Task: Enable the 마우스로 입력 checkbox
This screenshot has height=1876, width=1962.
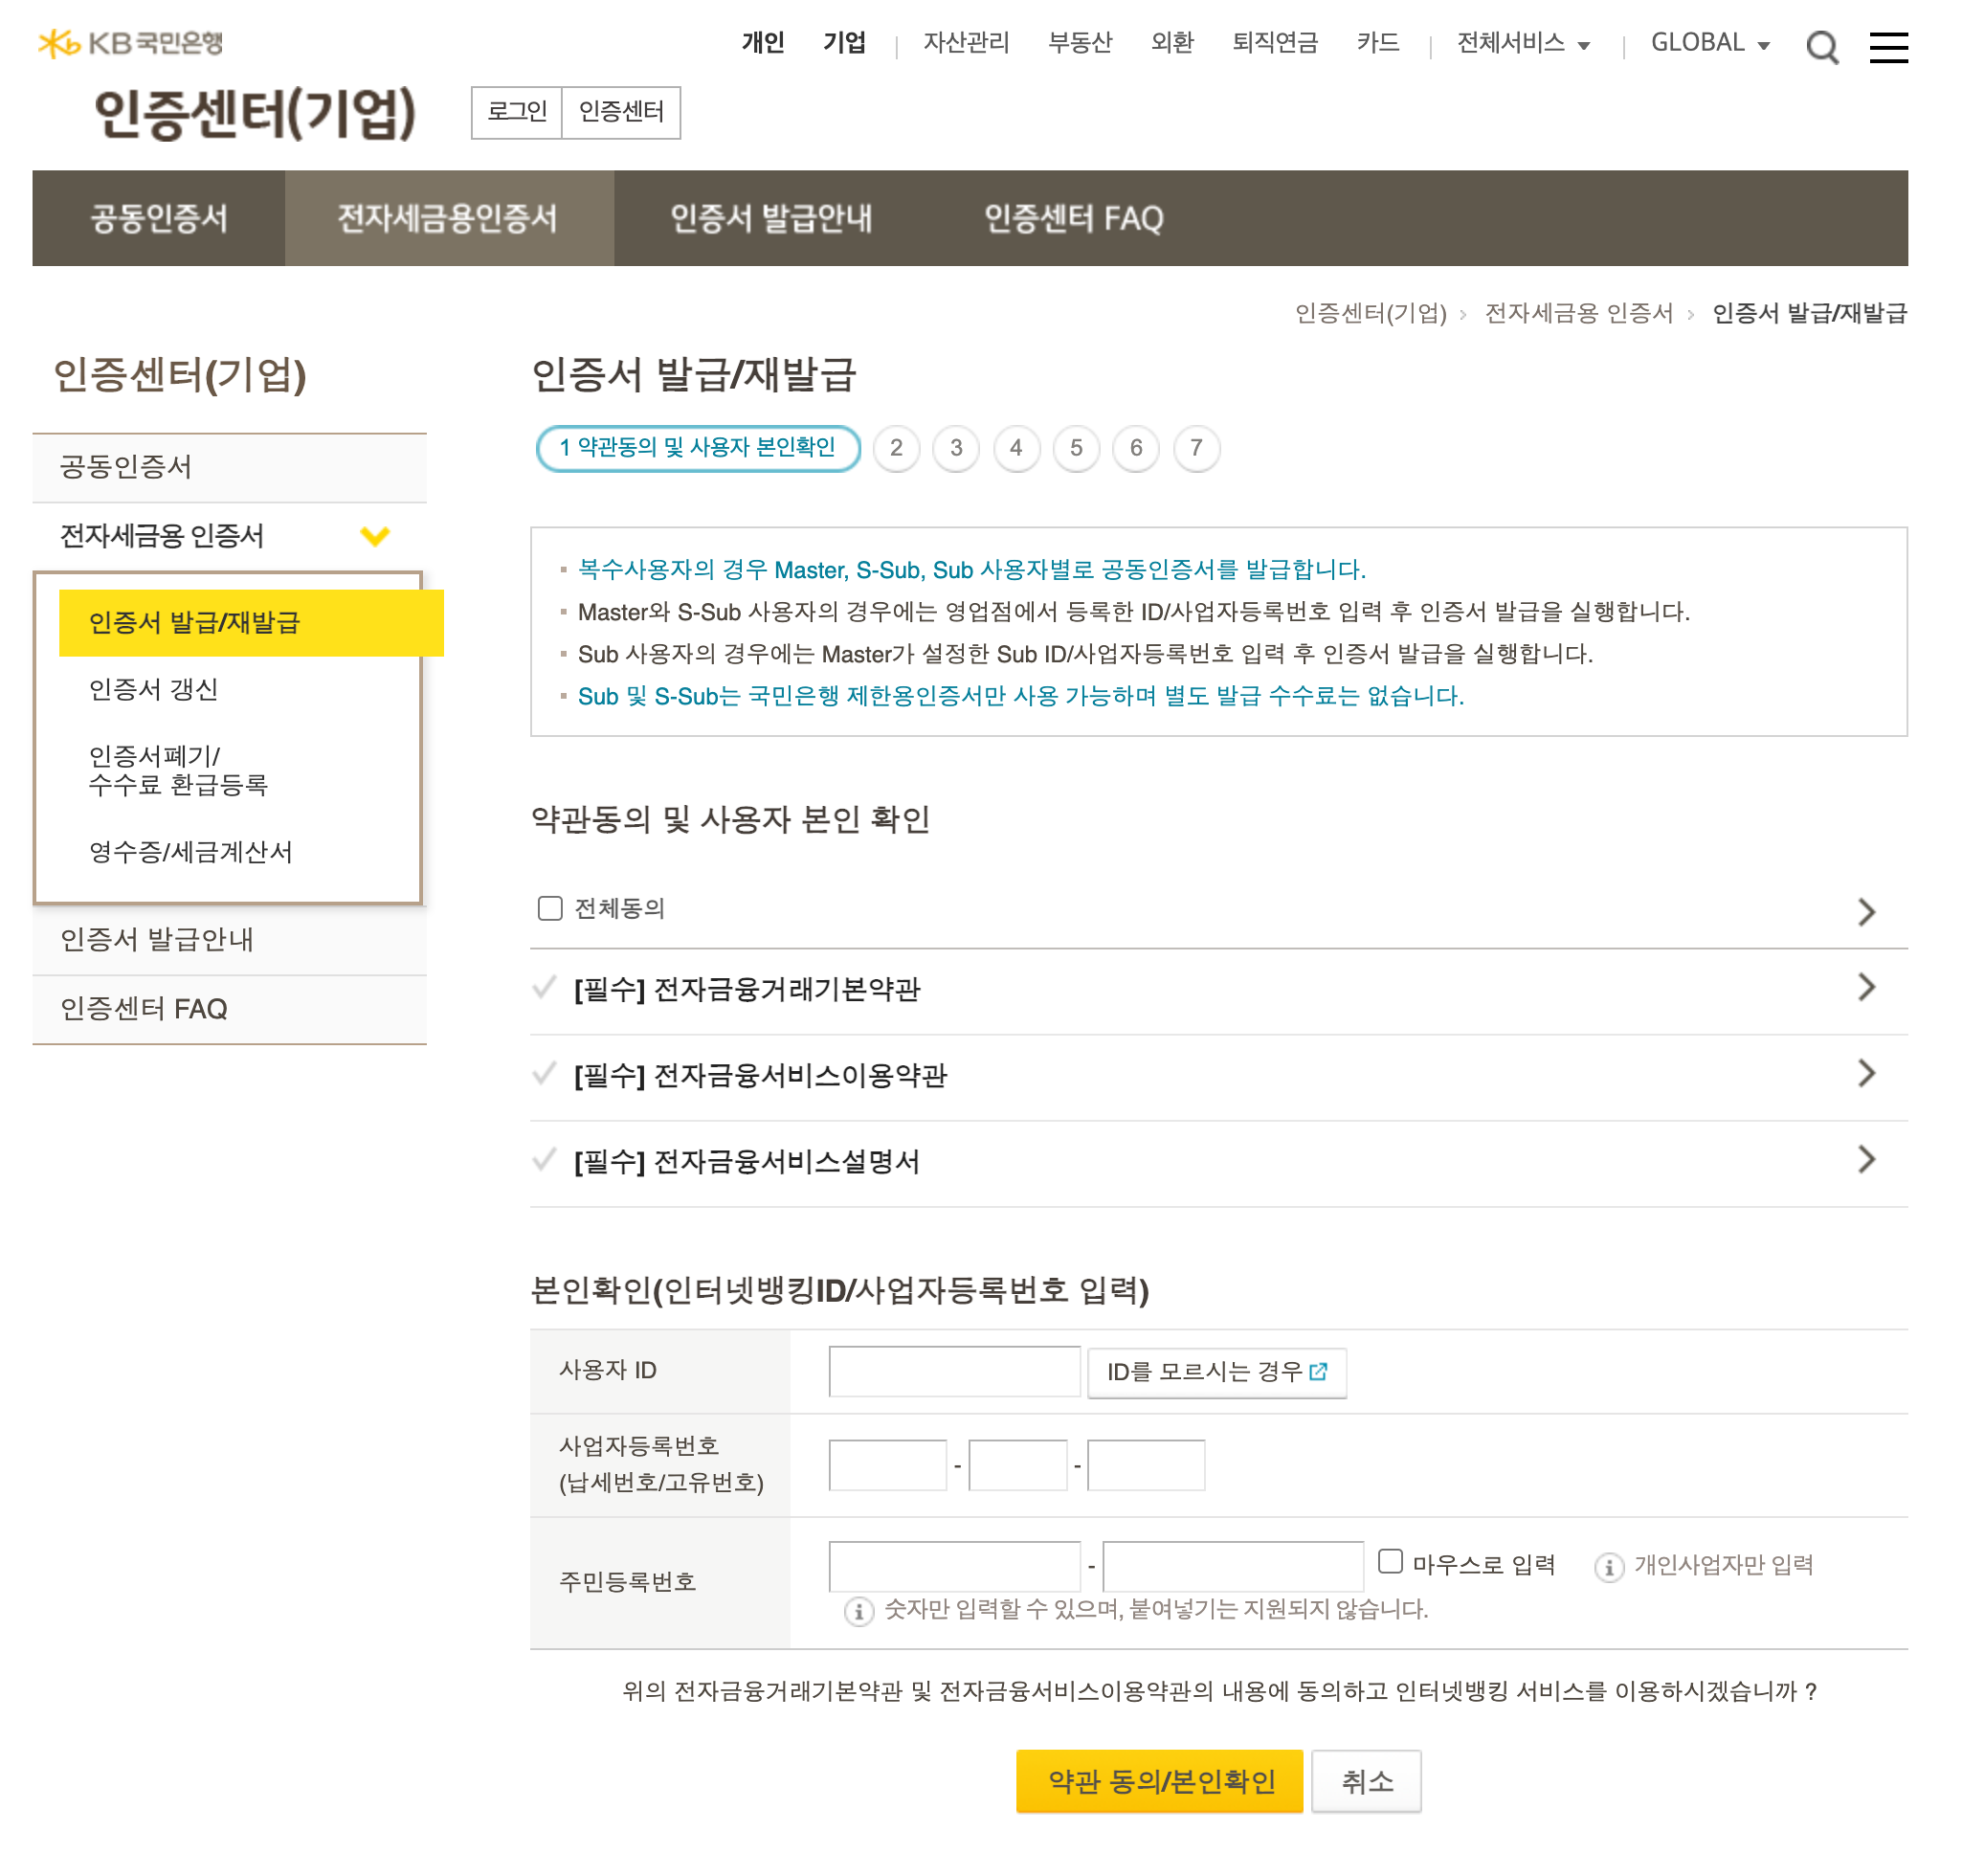Action: [1389, 1561]
